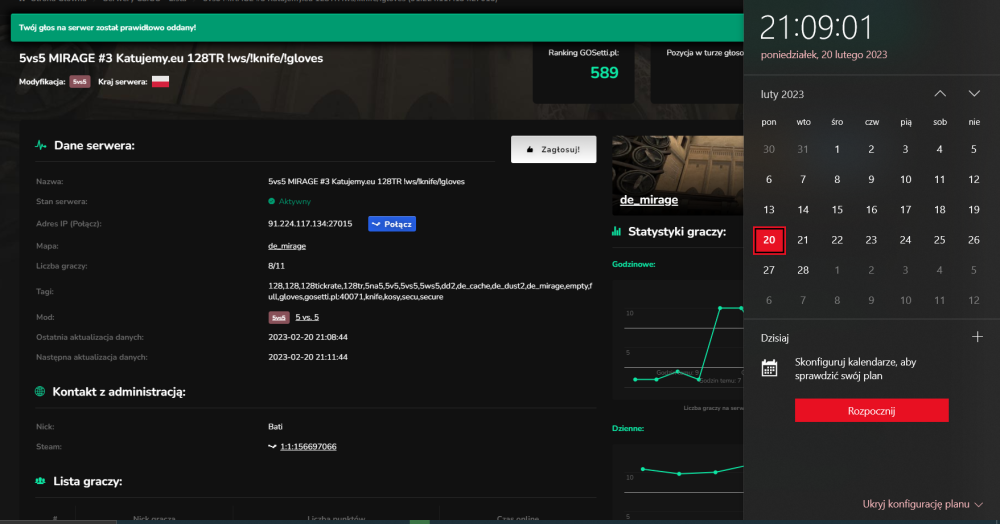
Task: Select February 9 in the calendar
Action: pos(871,180)
